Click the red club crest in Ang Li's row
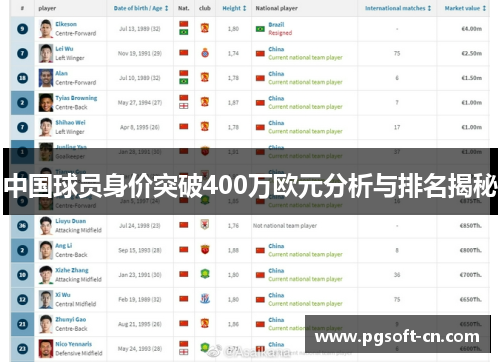Image resolution: width=500 pixels, height=362 pixels. (205, 249)
